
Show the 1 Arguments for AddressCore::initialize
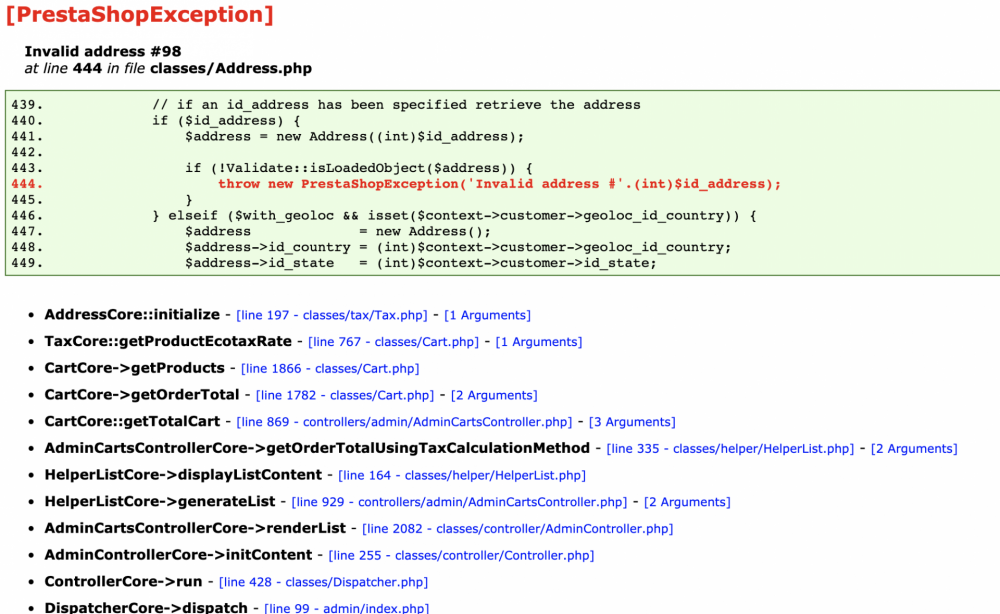click(x=487, y=314)
